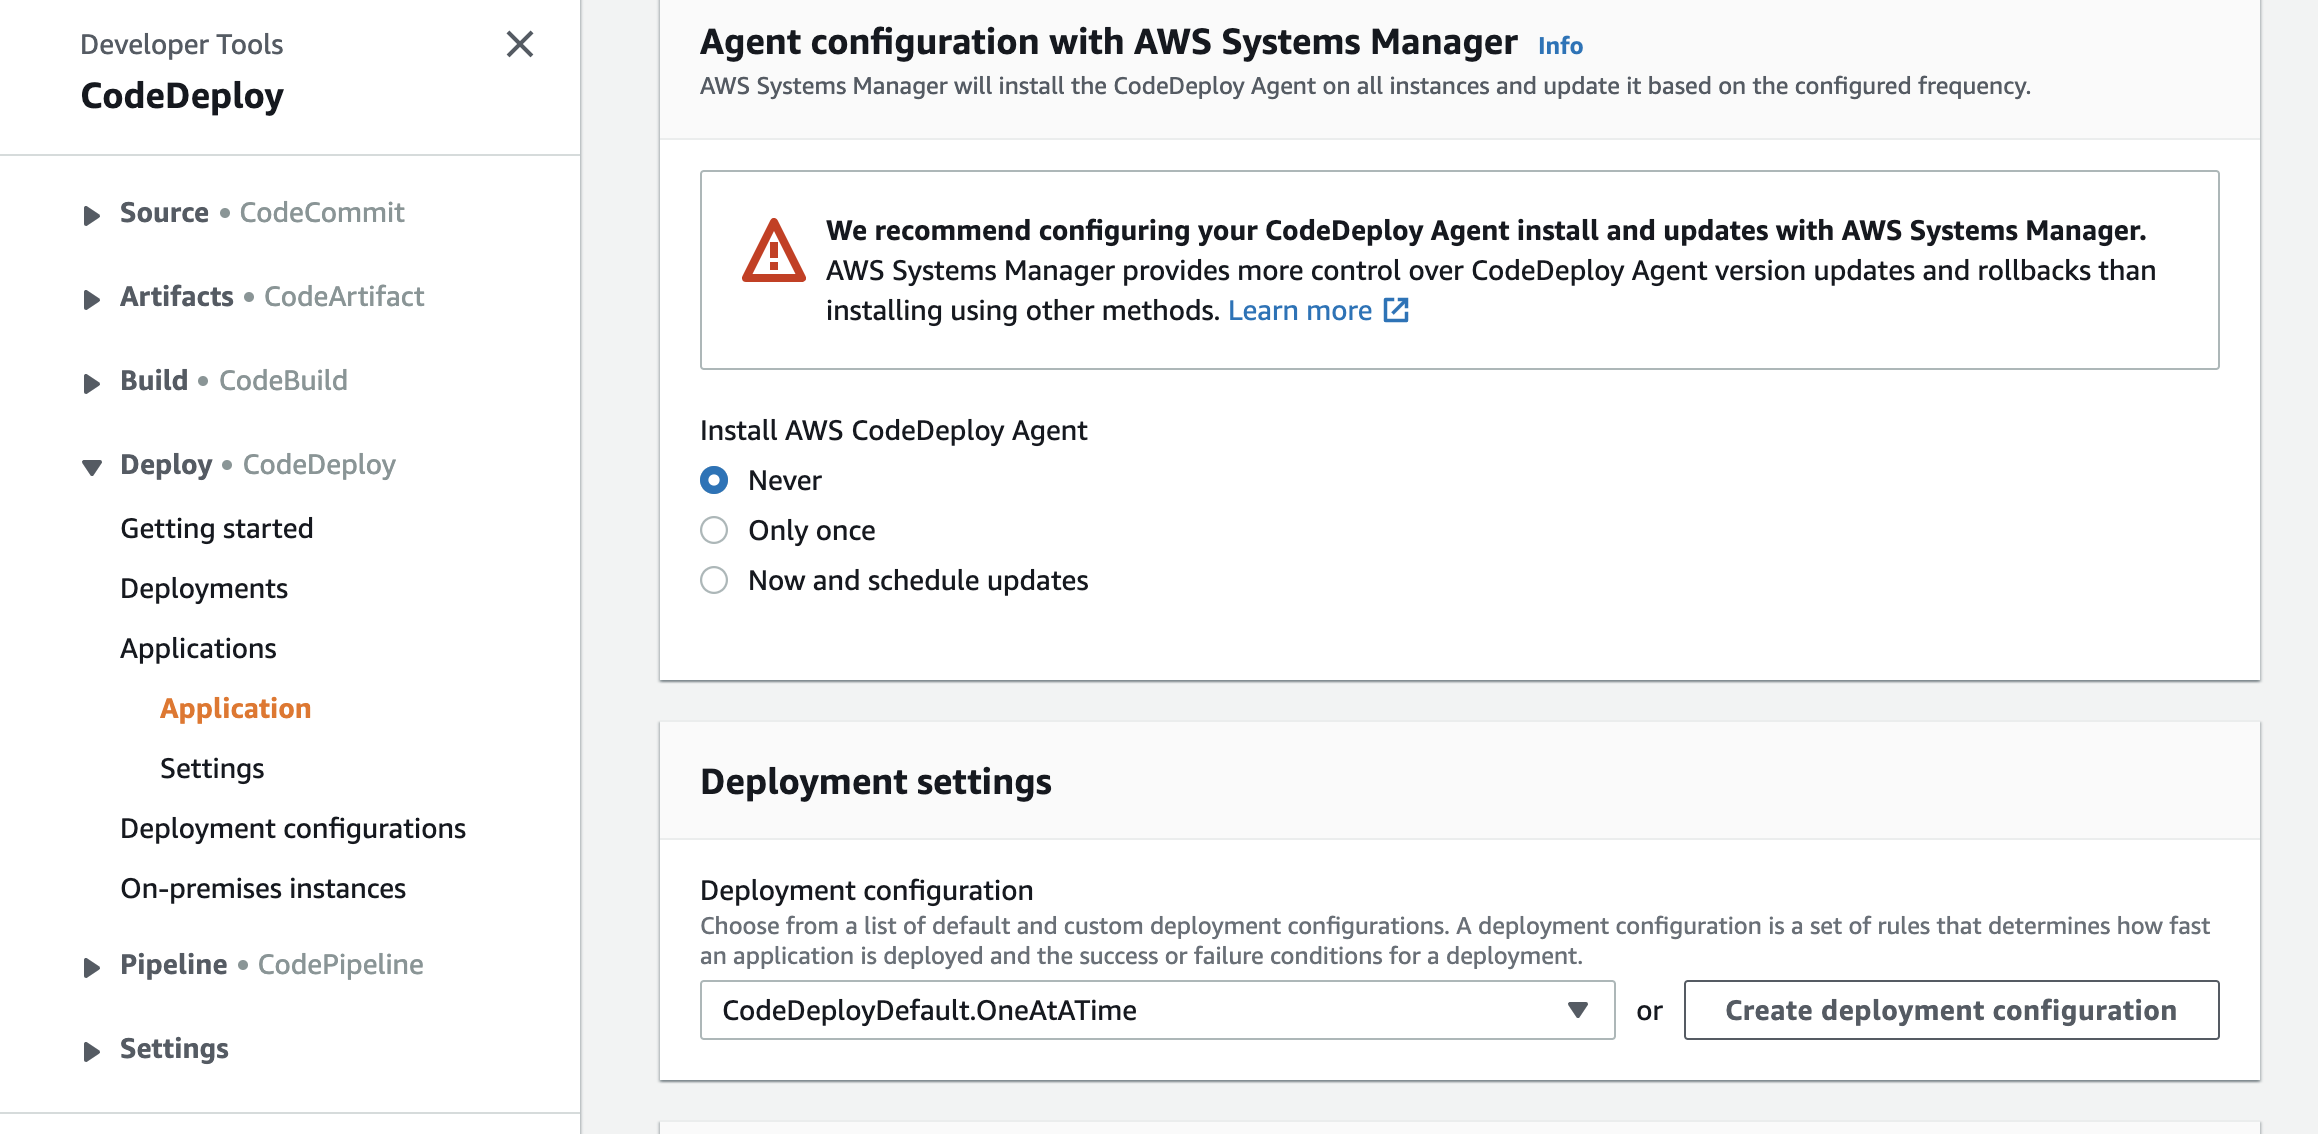Expand the Artifacts CodeArtifact section
The height and width of the screenshot is (1134, 2318).
92,299
